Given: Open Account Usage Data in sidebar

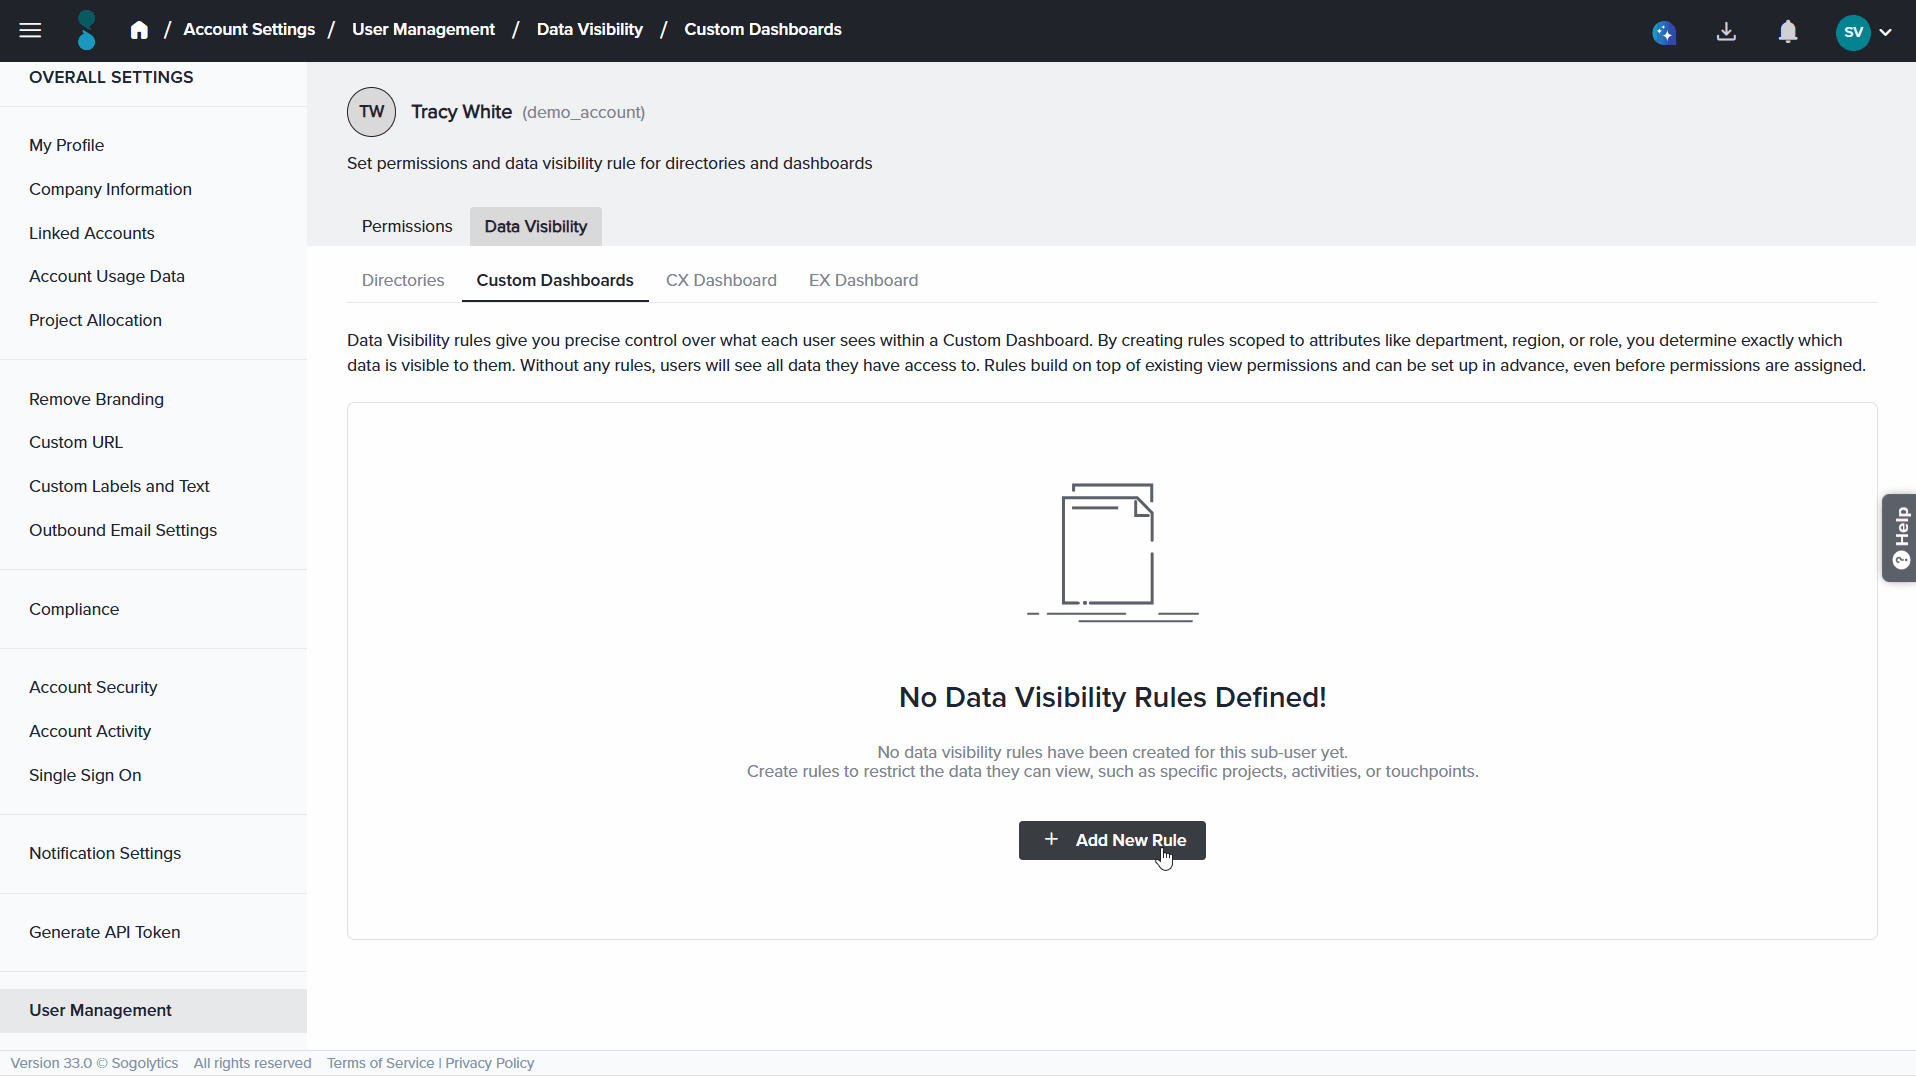Looking at the screenshot, I should pyautogui.click(x=107, y=276).
